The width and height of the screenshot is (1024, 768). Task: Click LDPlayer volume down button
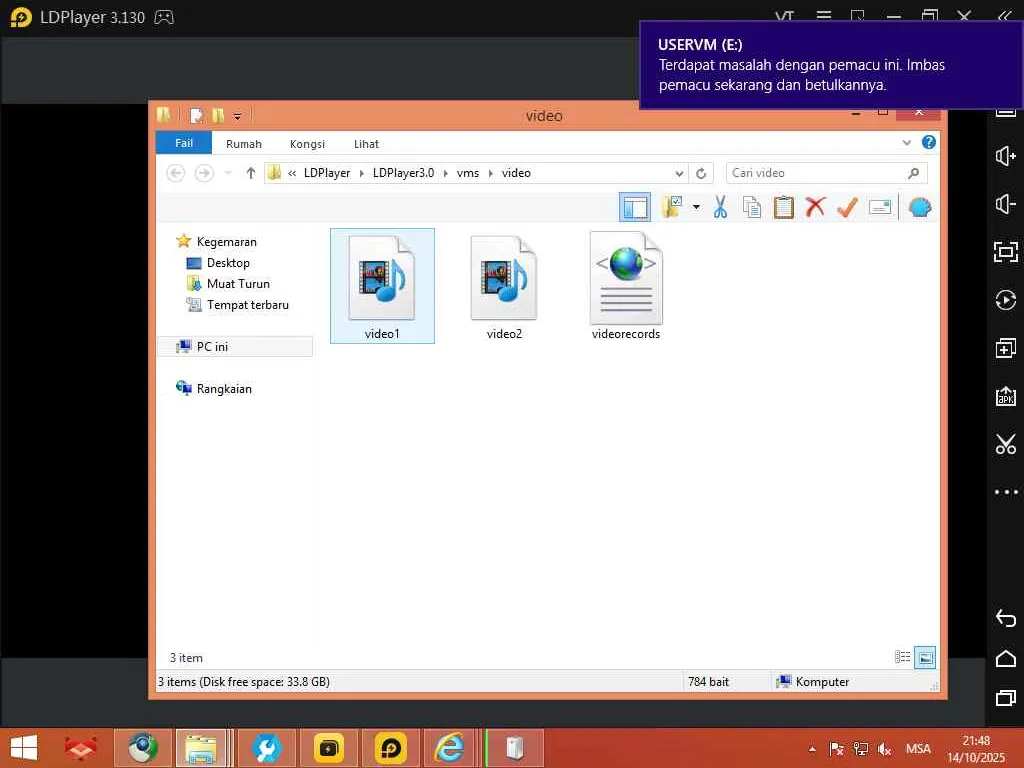(1005, 204)
